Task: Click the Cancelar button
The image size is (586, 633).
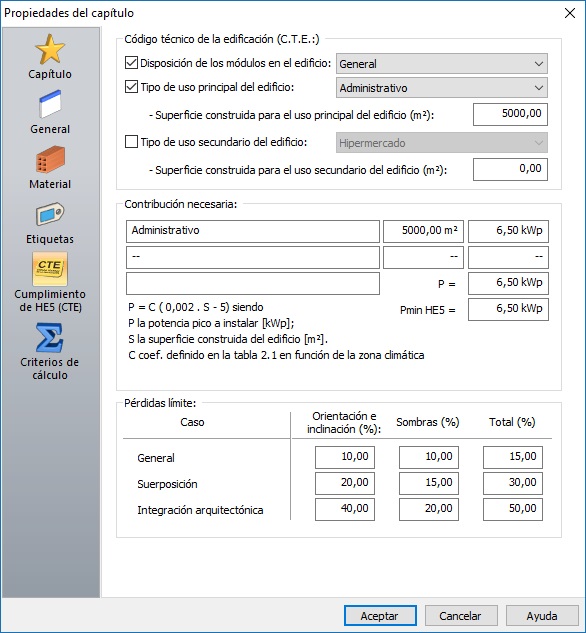Action: click(x=461, y=616)
